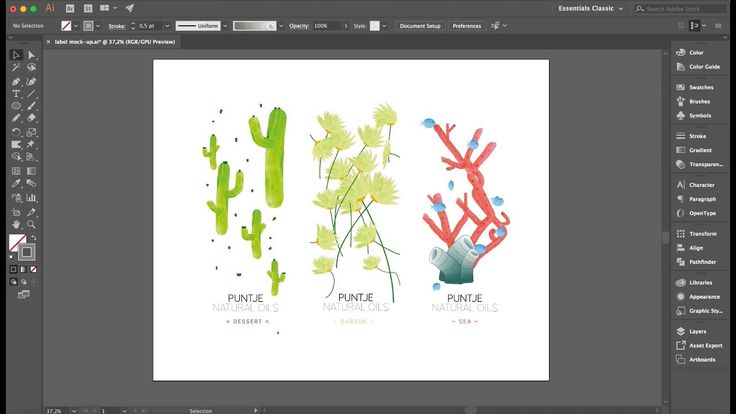
Task: Open the Stroke panel link label
Action: point(698,136)
